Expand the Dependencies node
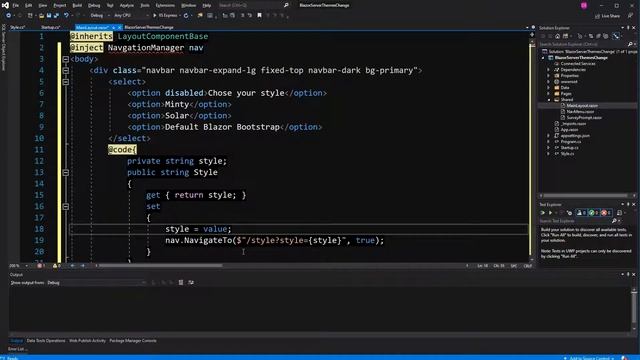Image resolution: width=640 pixels, height=360 pixels. click(548, 70)
